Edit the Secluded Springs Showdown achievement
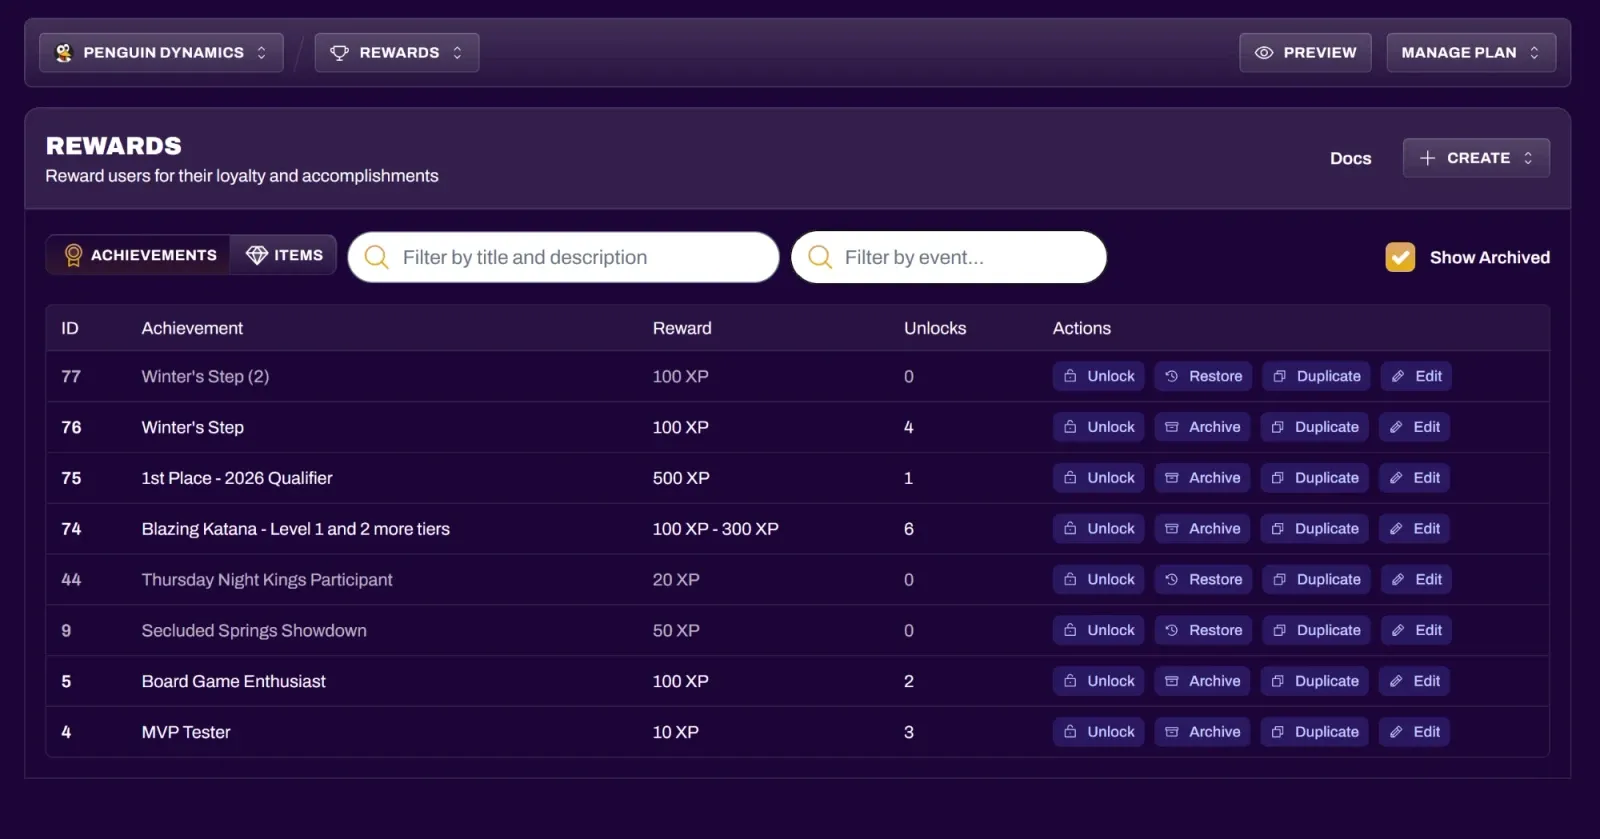Viewport: 1600px width, 839px height. pyautogui.click(x=1416, y=630)
